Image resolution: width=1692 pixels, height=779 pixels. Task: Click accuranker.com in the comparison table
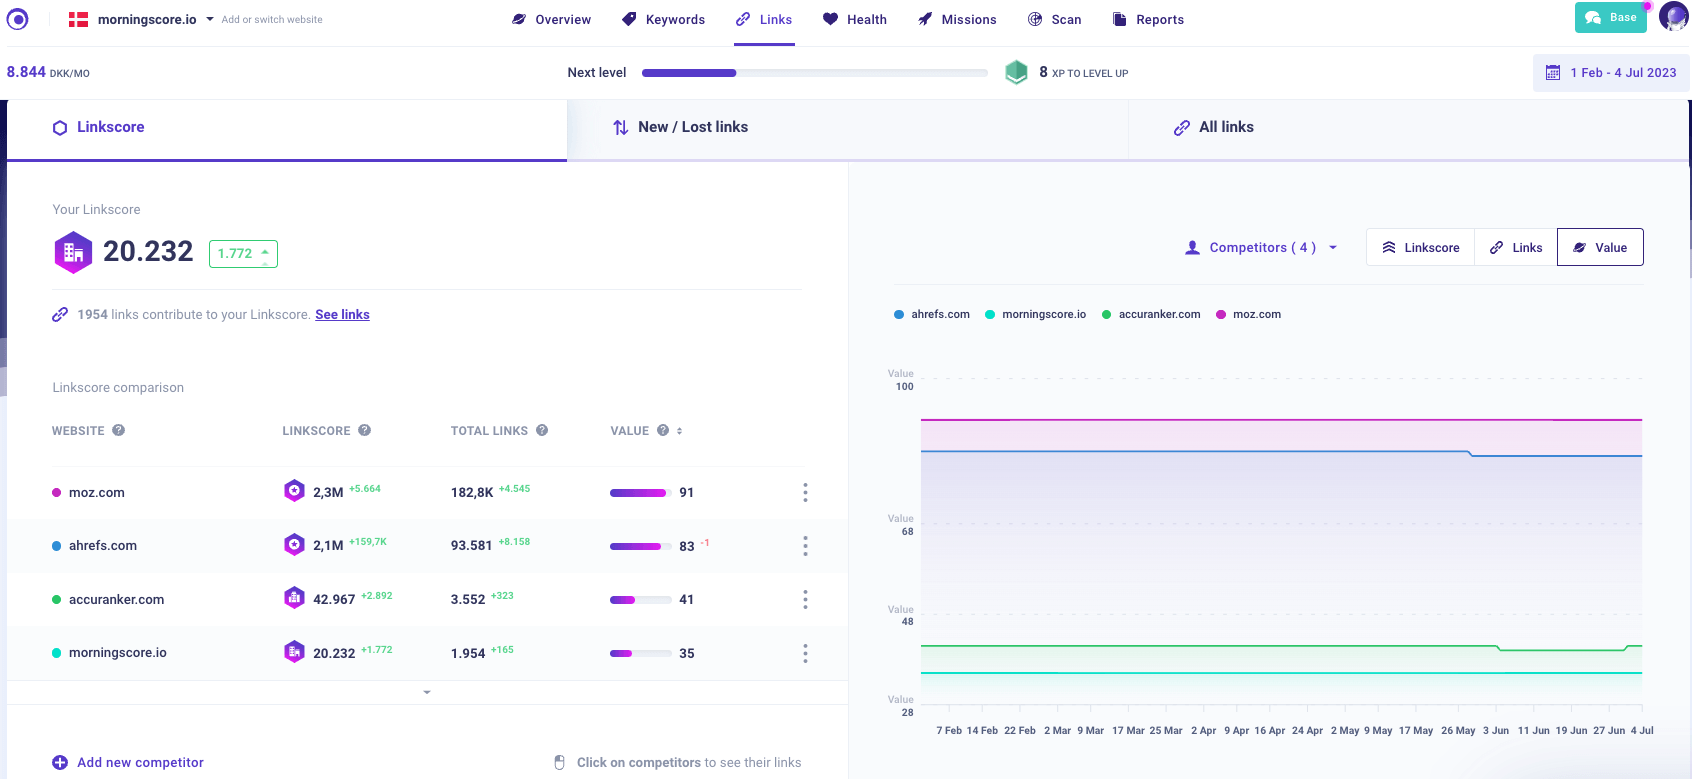(x=116, y=600)
